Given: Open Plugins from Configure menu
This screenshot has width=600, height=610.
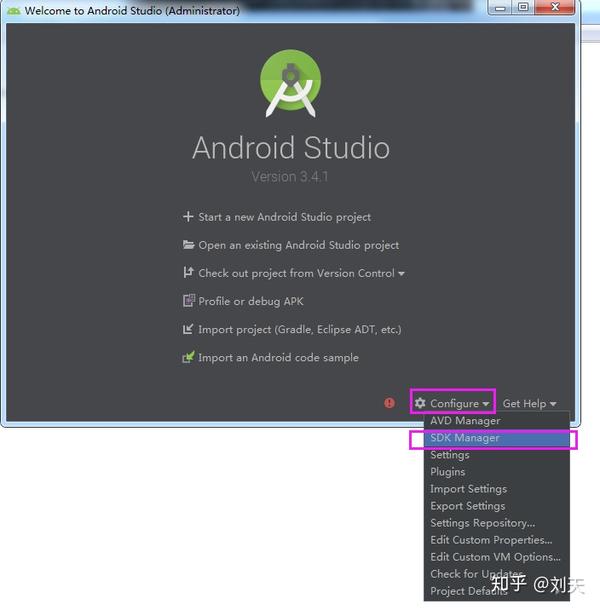Looking at the screenshot, I should coord(496,472).
